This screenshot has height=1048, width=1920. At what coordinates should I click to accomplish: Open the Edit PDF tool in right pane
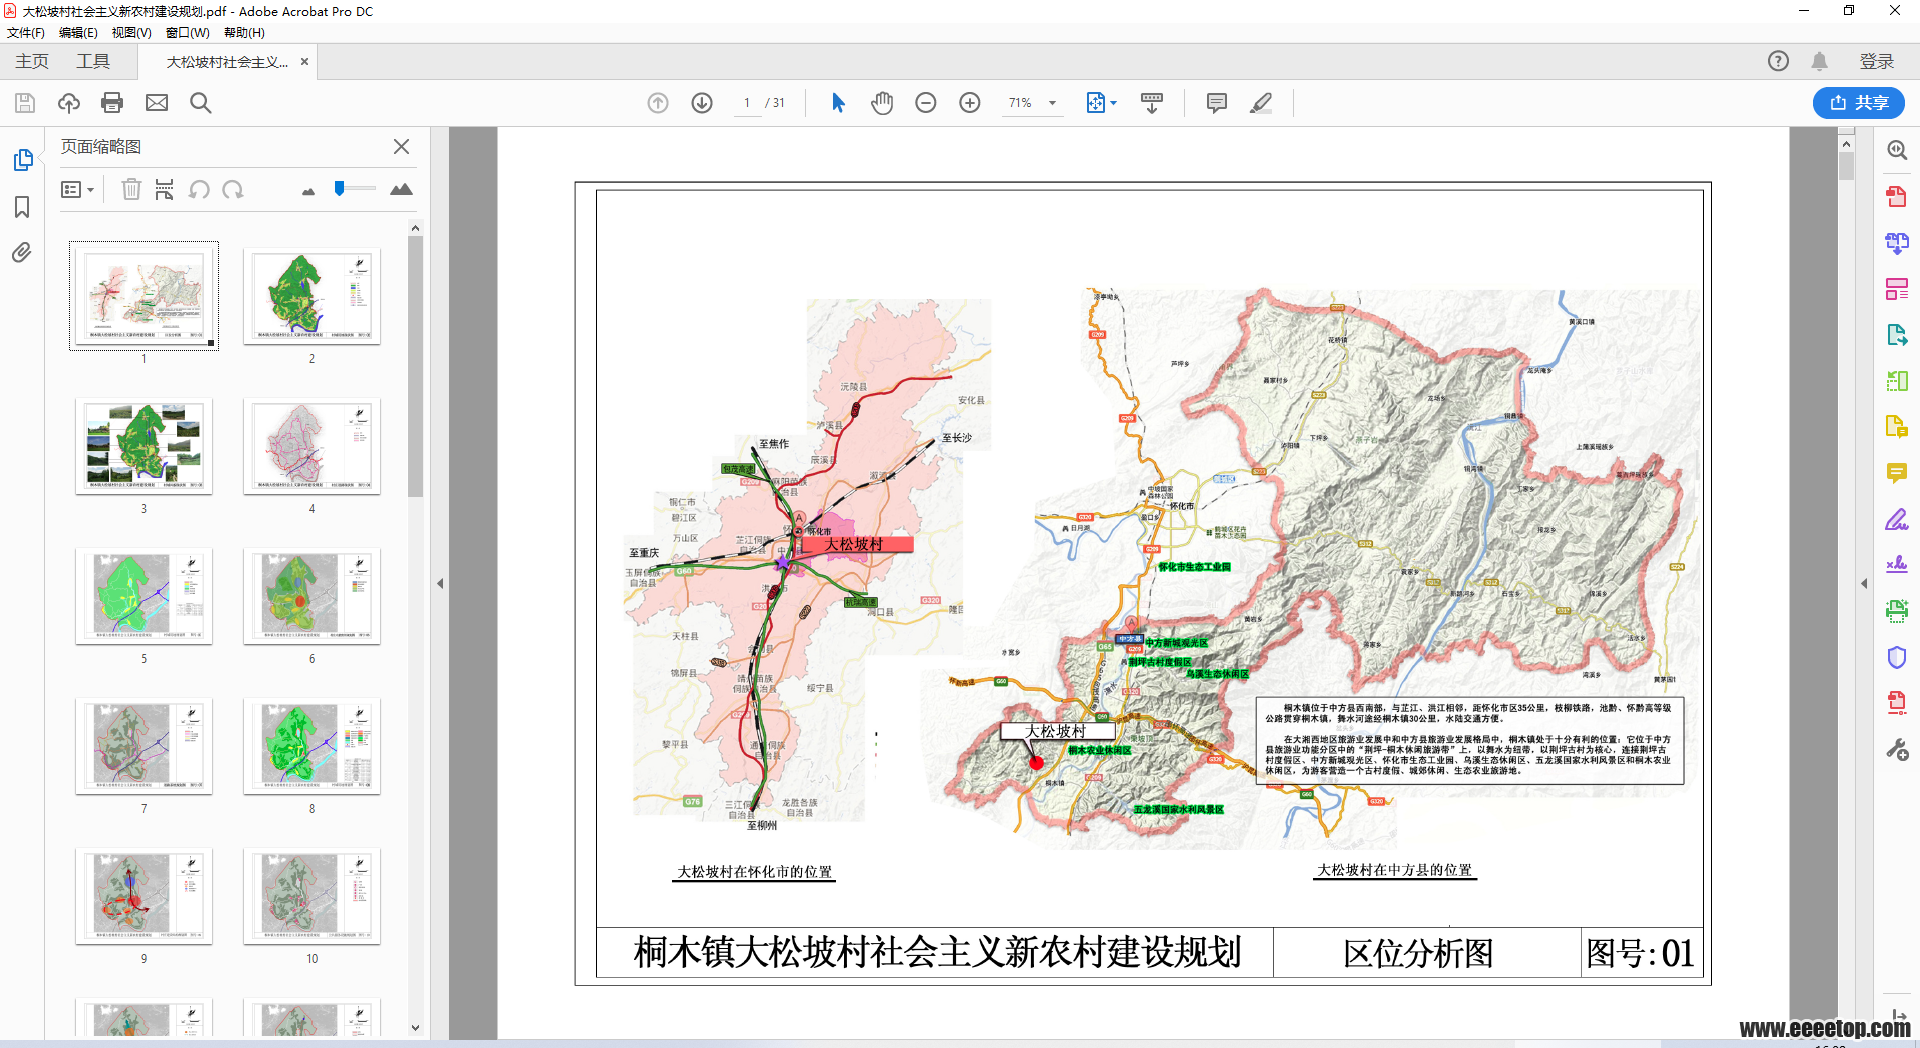1897,289
